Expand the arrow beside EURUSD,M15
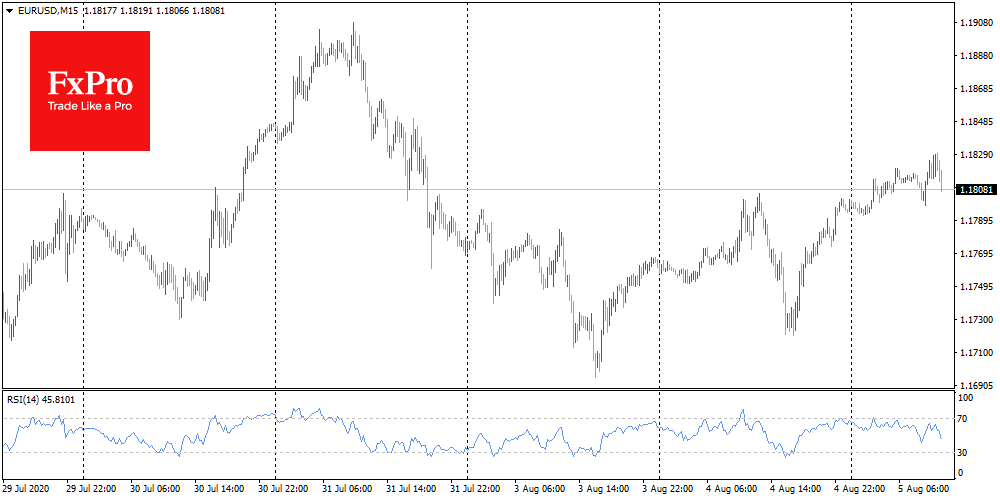The height and width of the screenshot is (500, 1000). [x=9, y=10]
